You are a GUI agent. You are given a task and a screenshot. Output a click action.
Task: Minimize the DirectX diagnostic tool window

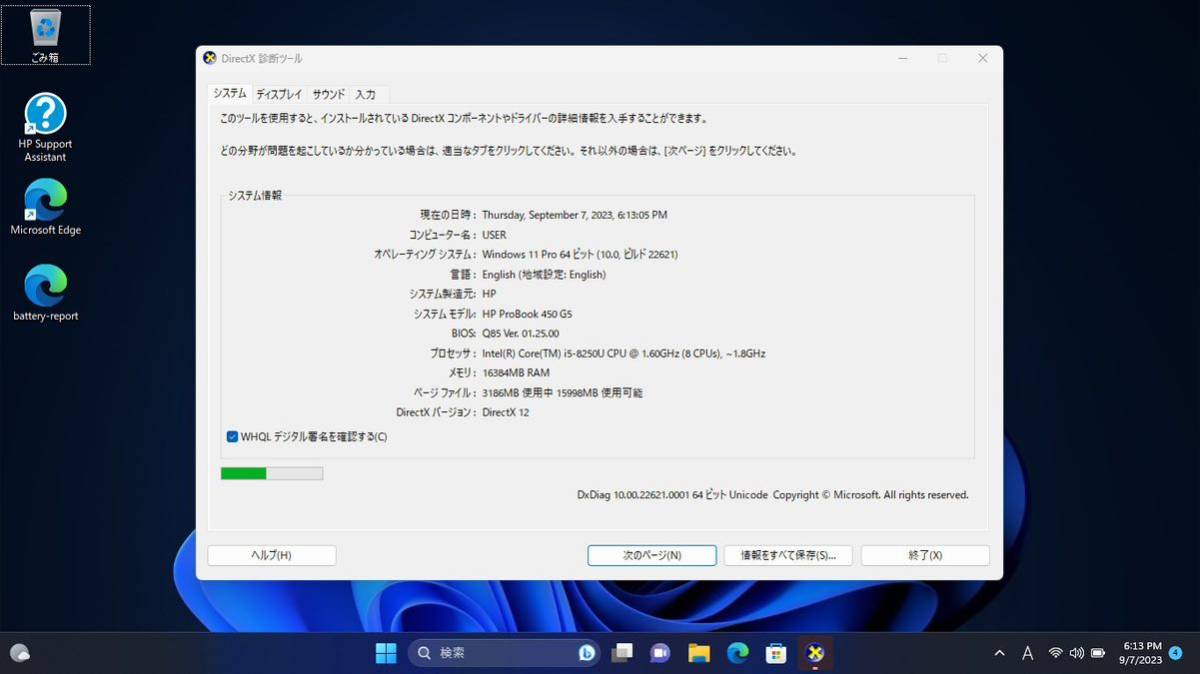click(x=903, y=58)
